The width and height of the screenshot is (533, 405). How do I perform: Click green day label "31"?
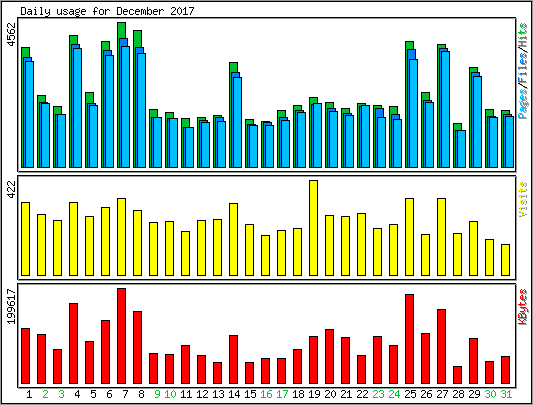tap(506, 394)
